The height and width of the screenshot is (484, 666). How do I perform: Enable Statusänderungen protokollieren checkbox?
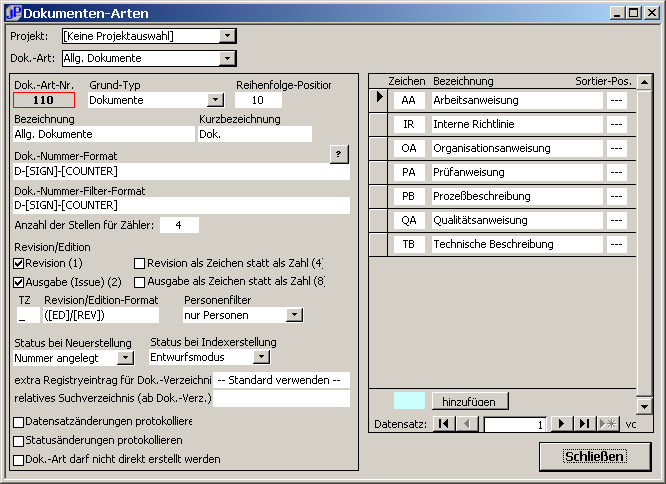(x=19, y=441)
